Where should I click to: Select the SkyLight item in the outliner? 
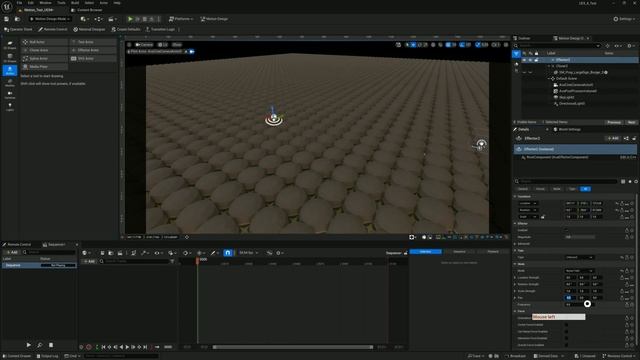(567, 97)
